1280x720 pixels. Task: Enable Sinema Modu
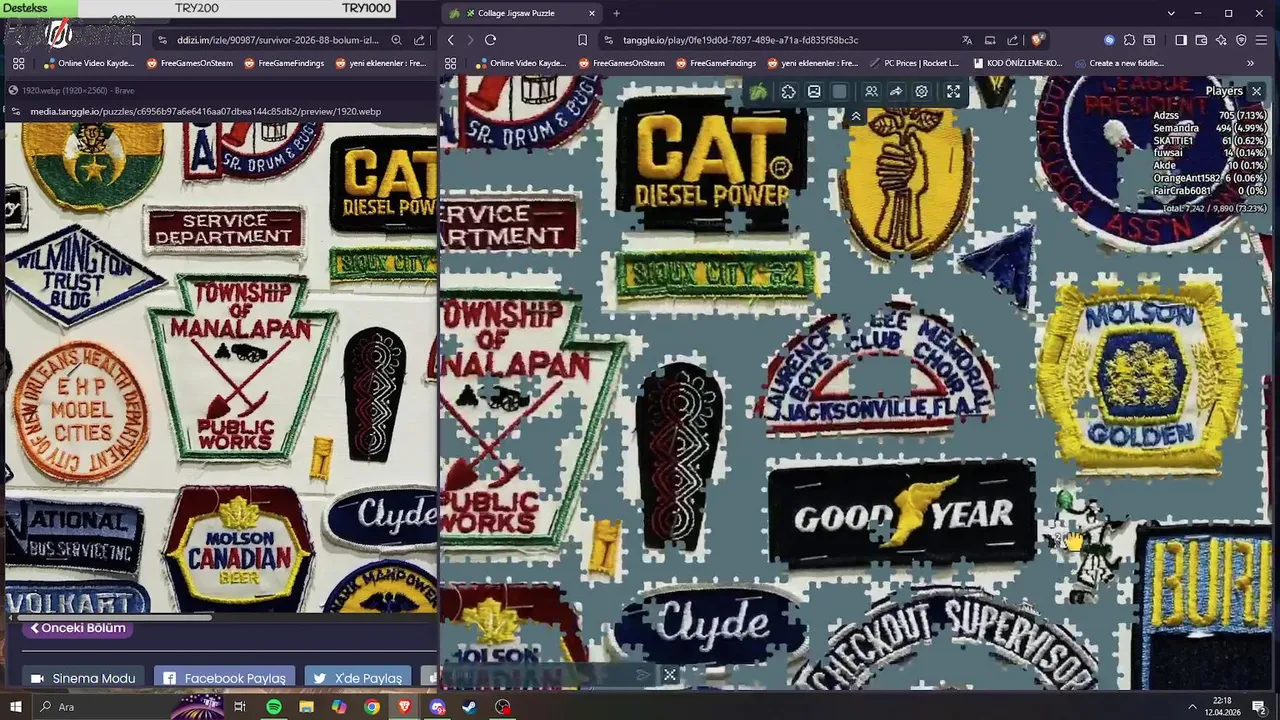tap(83, 678)
